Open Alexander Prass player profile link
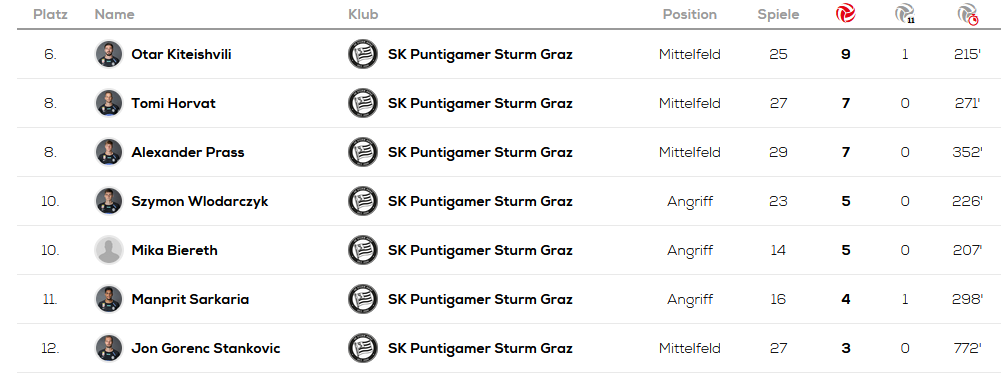1008x381 pixels. click(x=188, y=152)
